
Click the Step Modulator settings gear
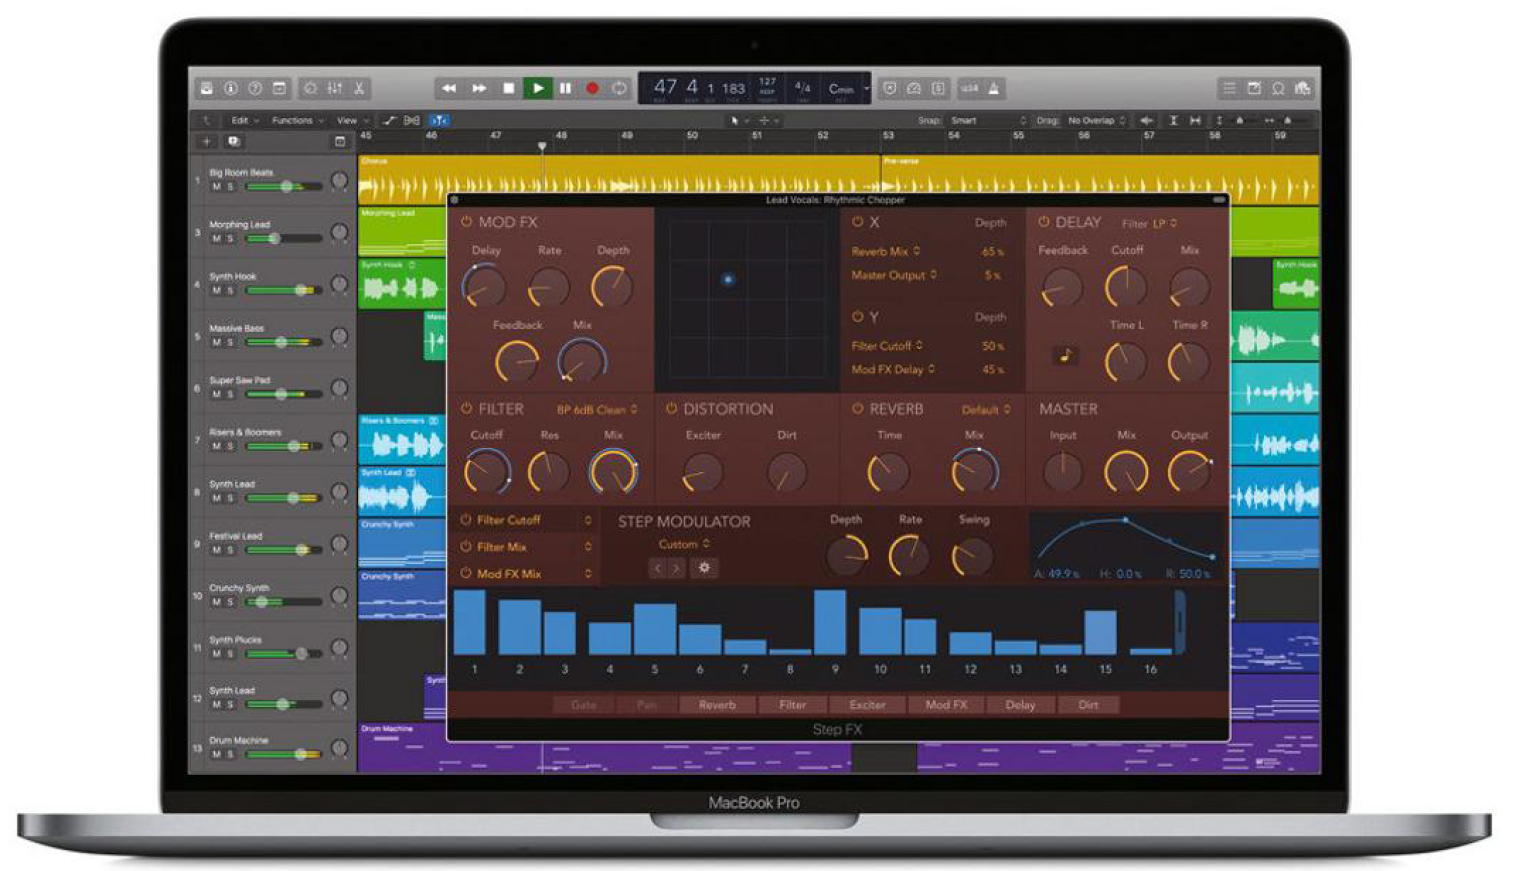tap(704, 567)
